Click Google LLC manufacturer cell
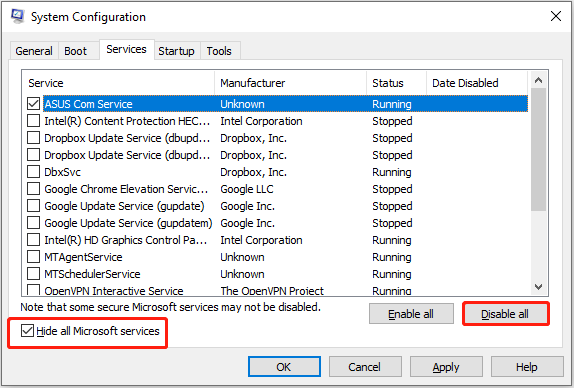 (247, 189)
